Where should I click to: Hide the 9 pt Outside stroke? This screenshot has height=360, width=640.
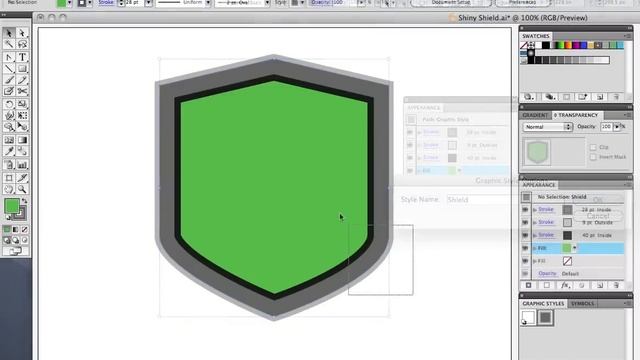[x=525, y=222]
